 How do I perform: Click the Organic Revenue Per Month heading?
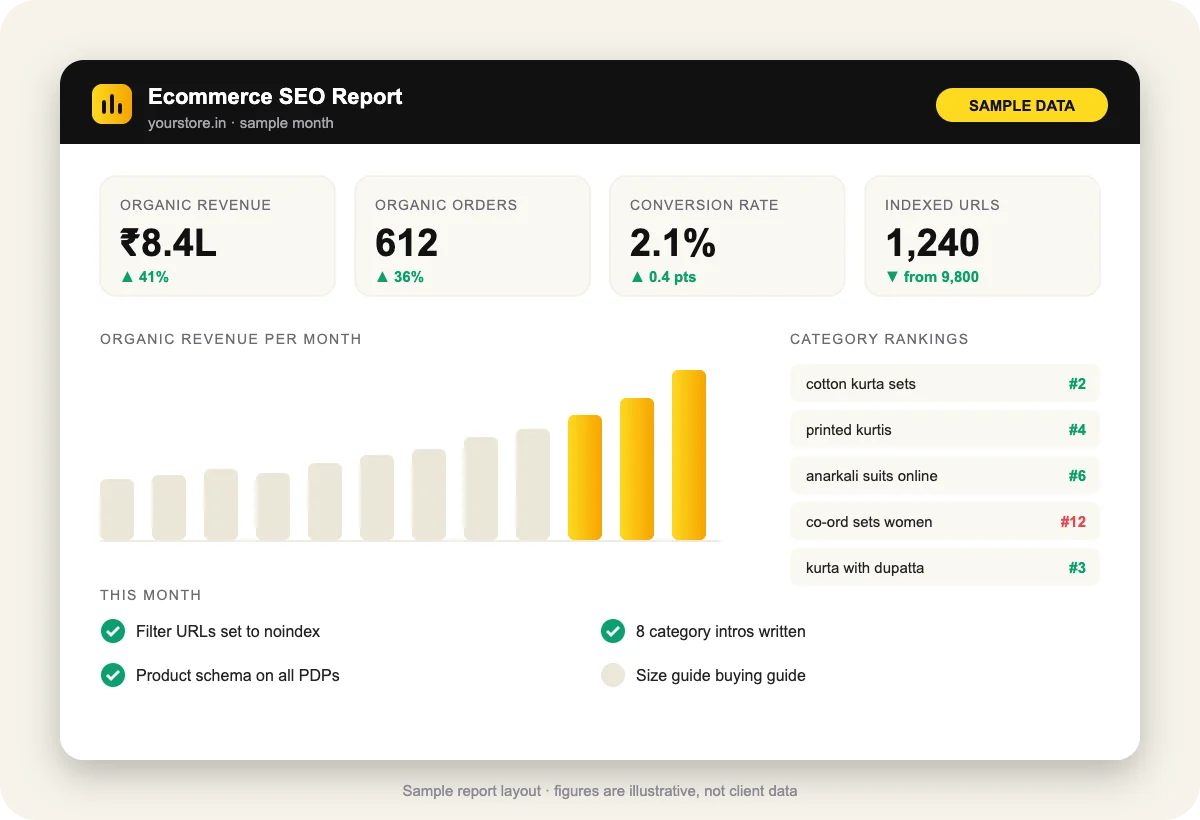[231, 339]
